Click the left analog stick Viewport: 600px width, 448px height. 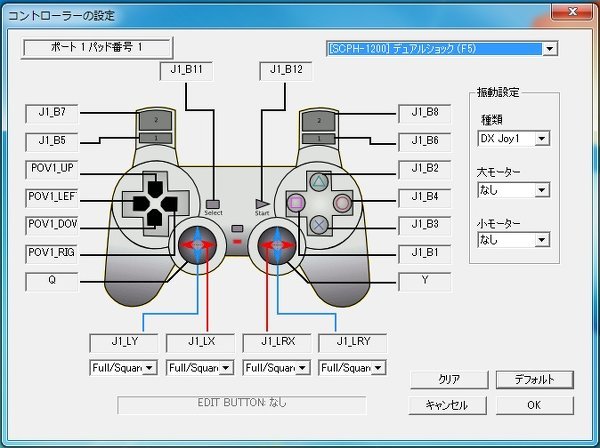[x=196, y=246]
